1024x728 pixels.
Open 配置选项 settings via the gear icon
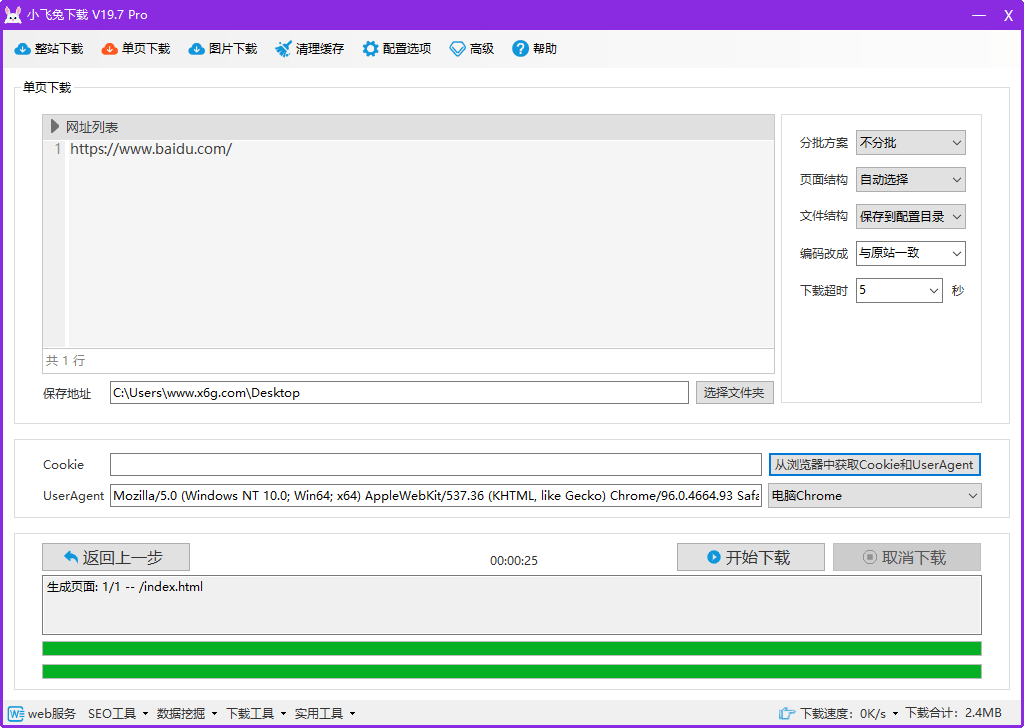pos(371,48)
